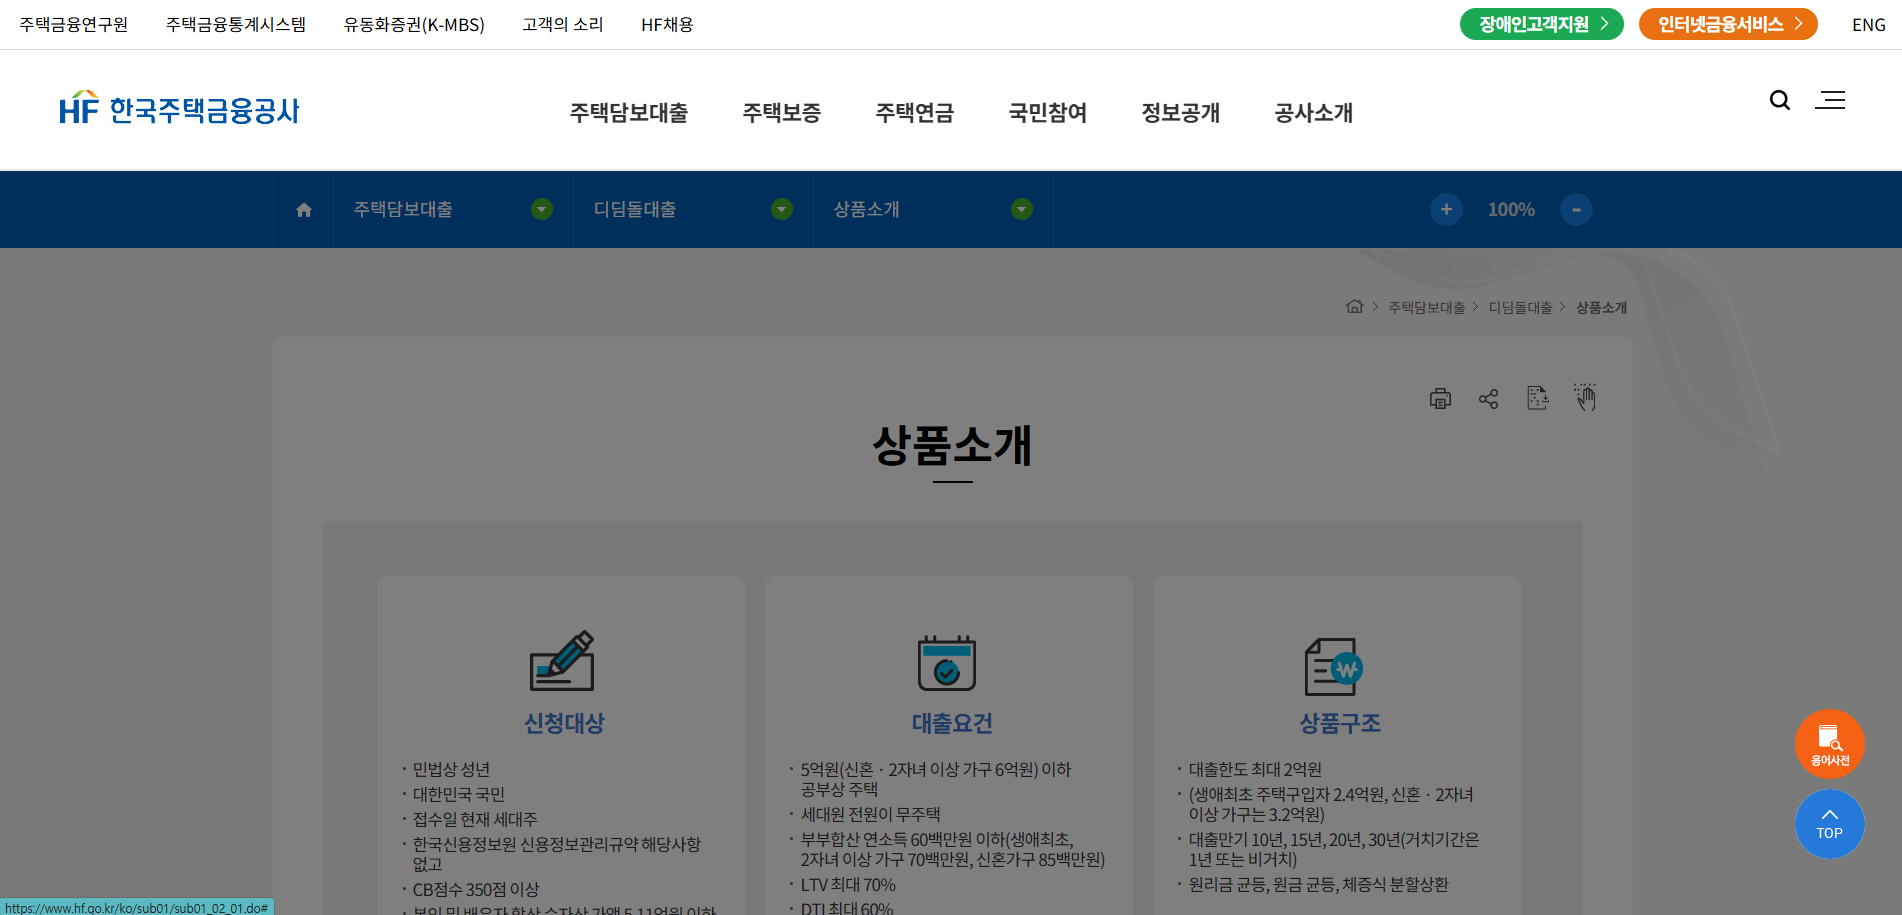Click the 장애인고객지원 green button
The height and width of the screenshot is (915, 1902).
point(1541,24)
